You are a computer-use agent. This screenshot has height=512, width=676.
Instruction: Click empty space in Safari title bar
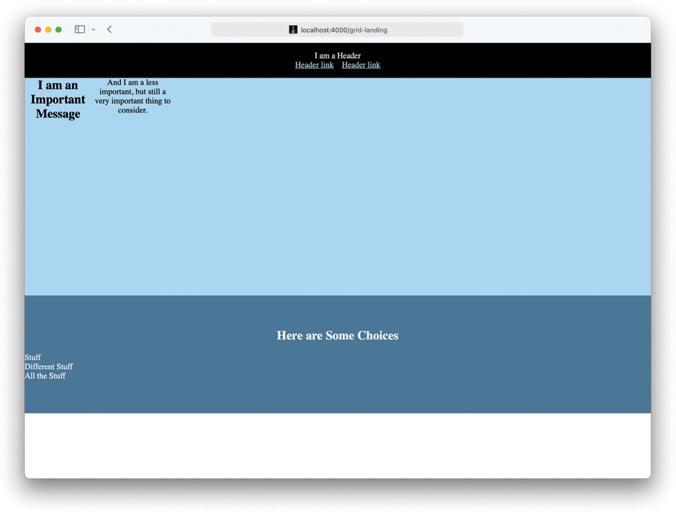coord(550,30)
